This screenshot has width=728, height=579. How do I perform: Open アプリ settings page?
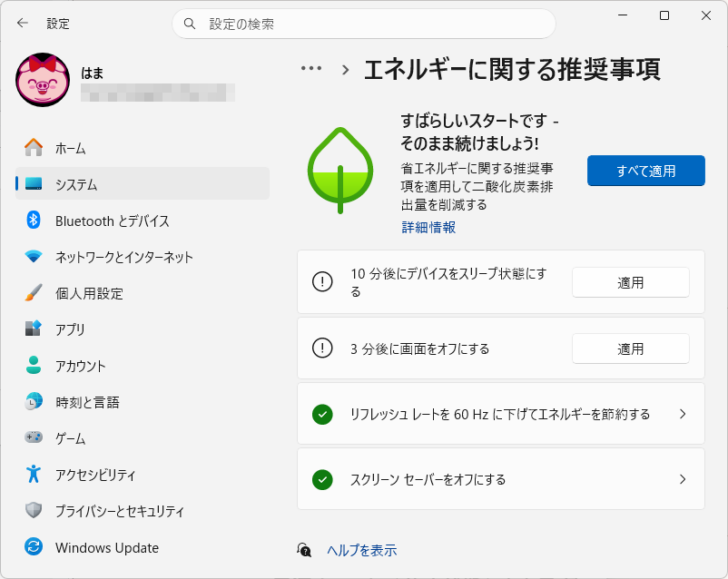tap(143, 329)
